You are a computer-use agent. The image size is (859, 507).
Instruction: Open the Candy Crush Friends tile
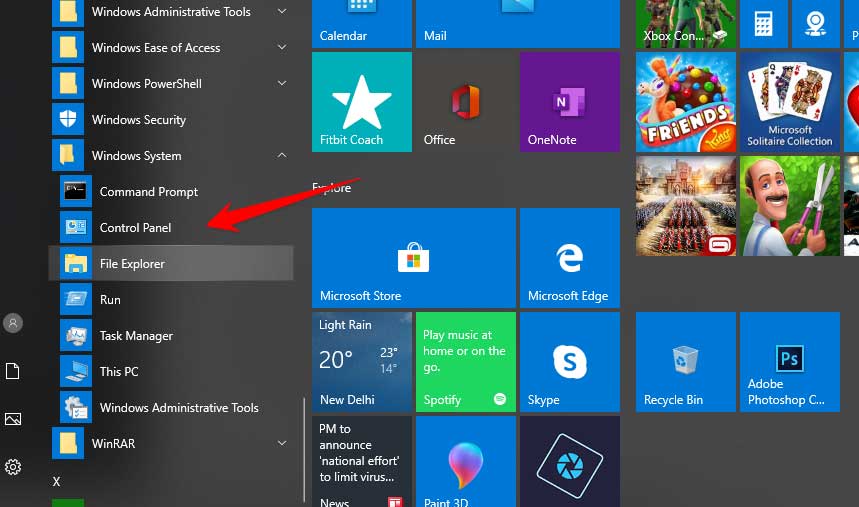point(685,102)
